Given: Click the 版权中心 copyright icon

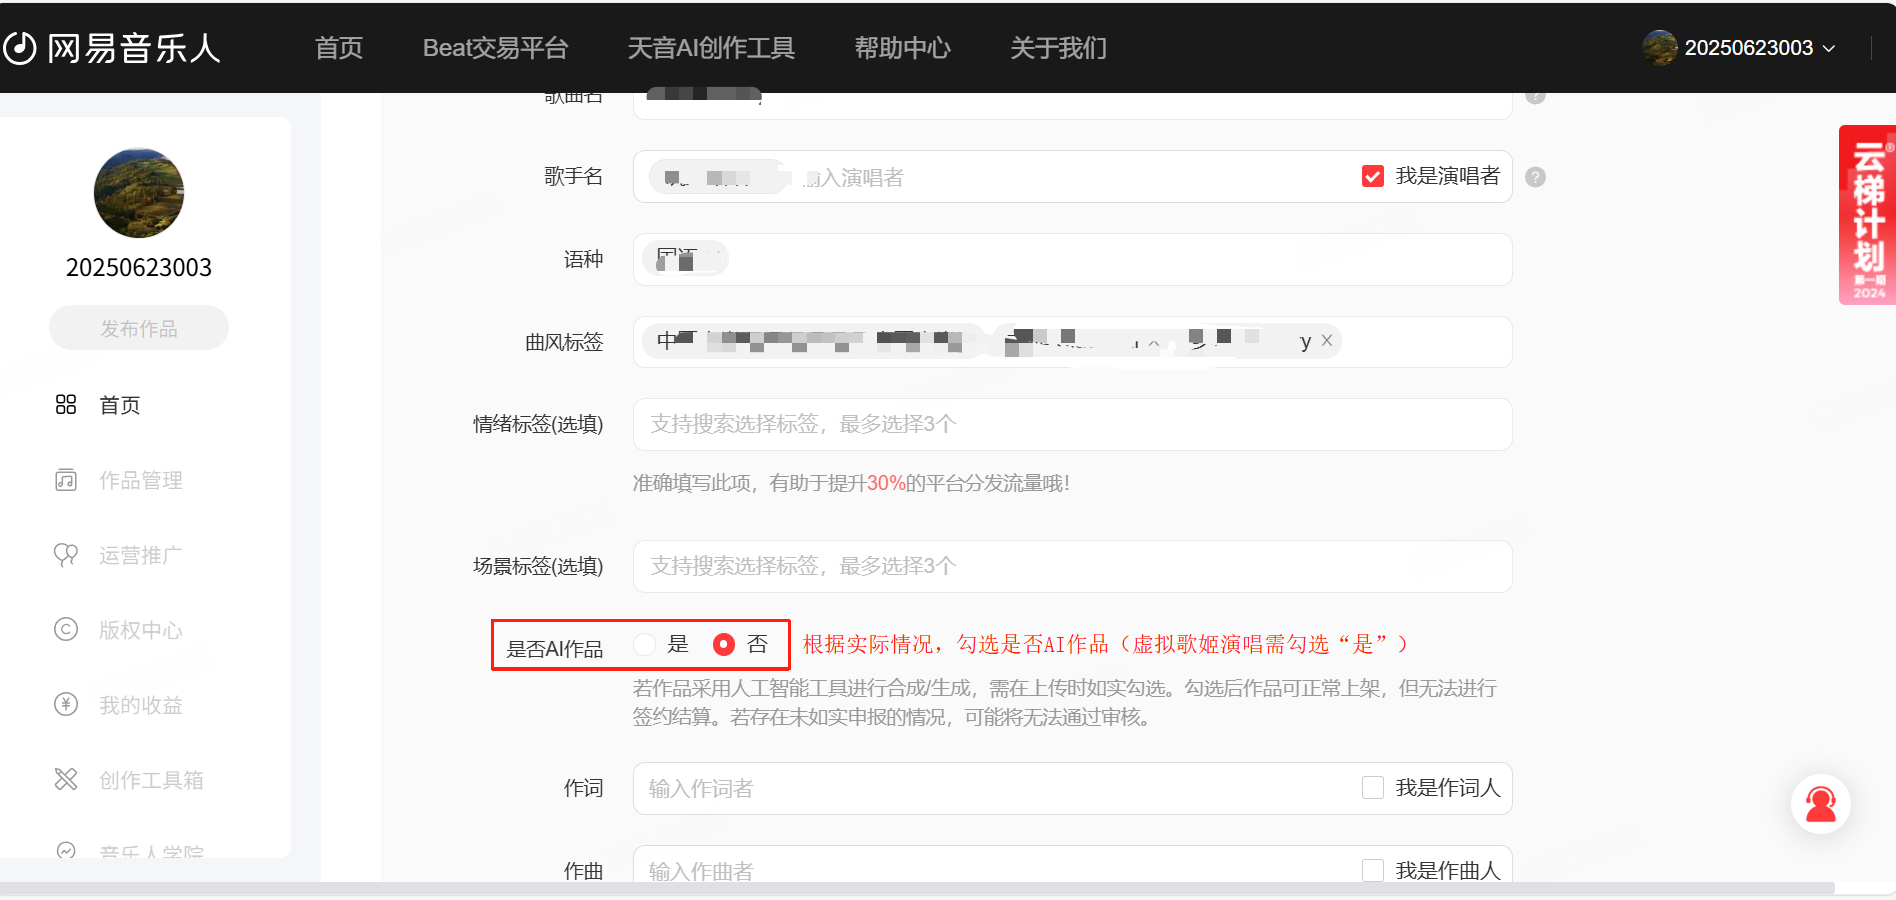Looking at the screenshot, I should pyautogui.click(x=66, y=630).
